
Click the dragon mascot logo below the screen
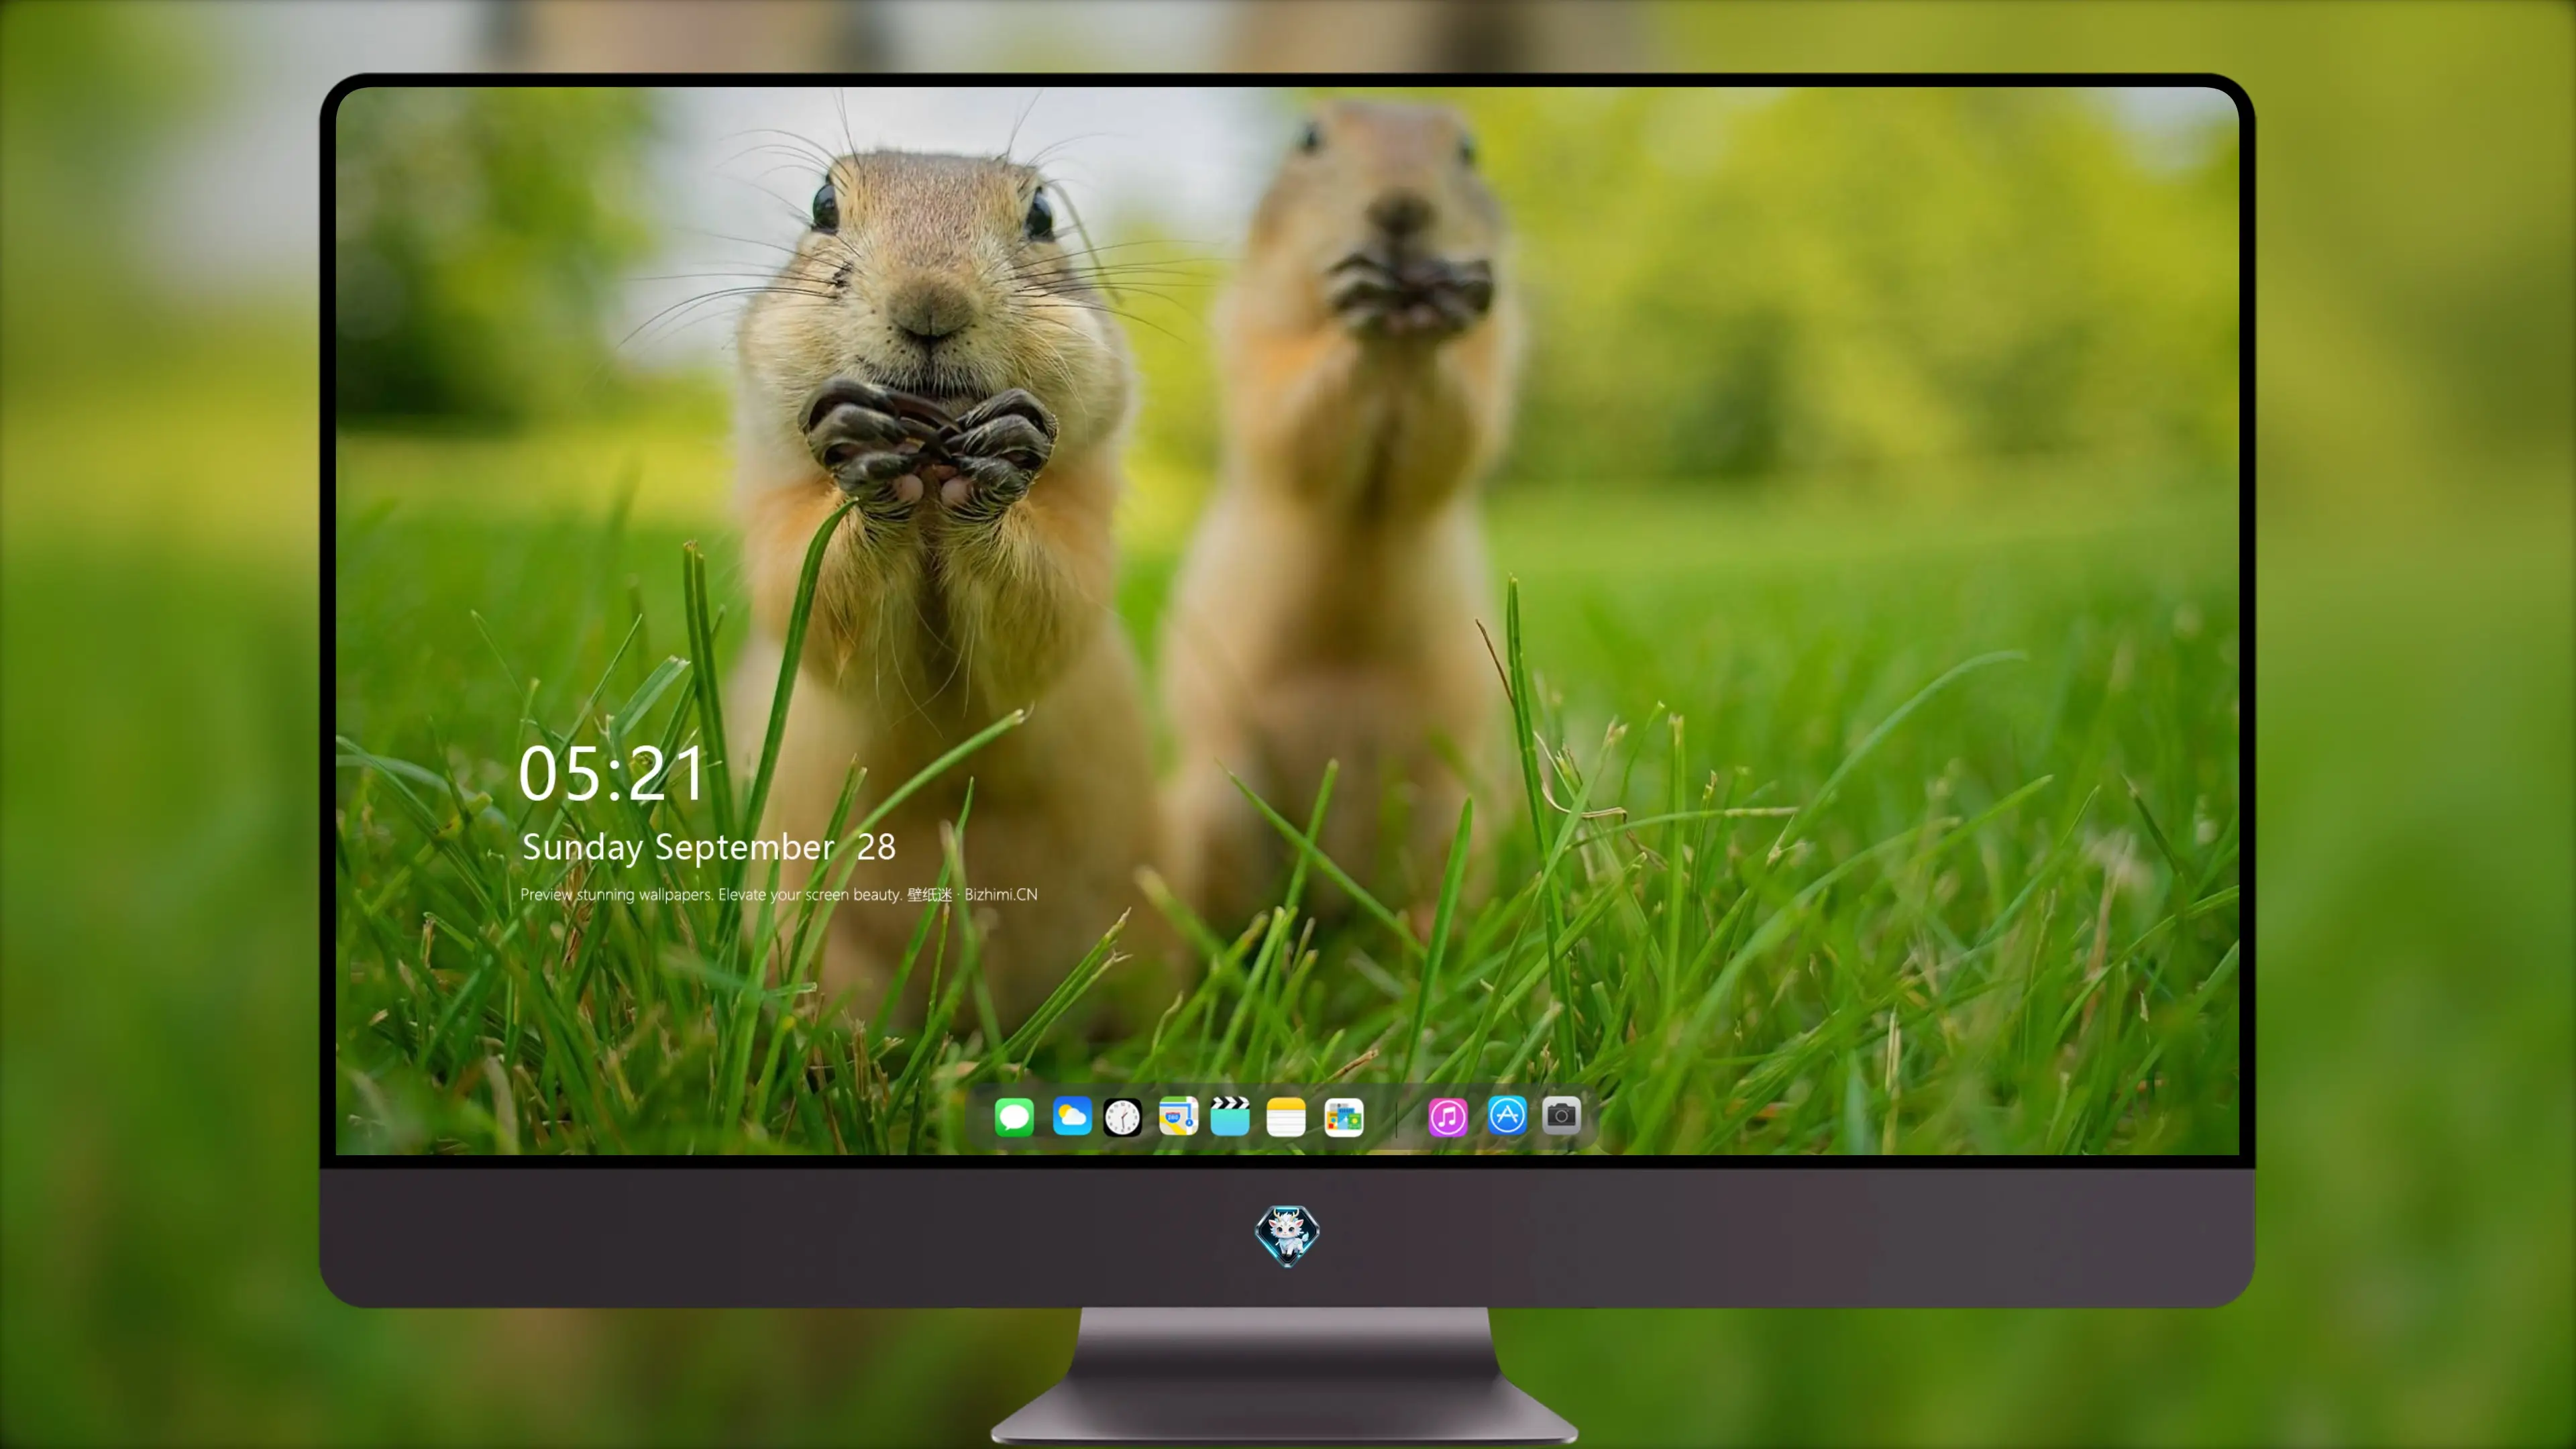(1287, 1235)
